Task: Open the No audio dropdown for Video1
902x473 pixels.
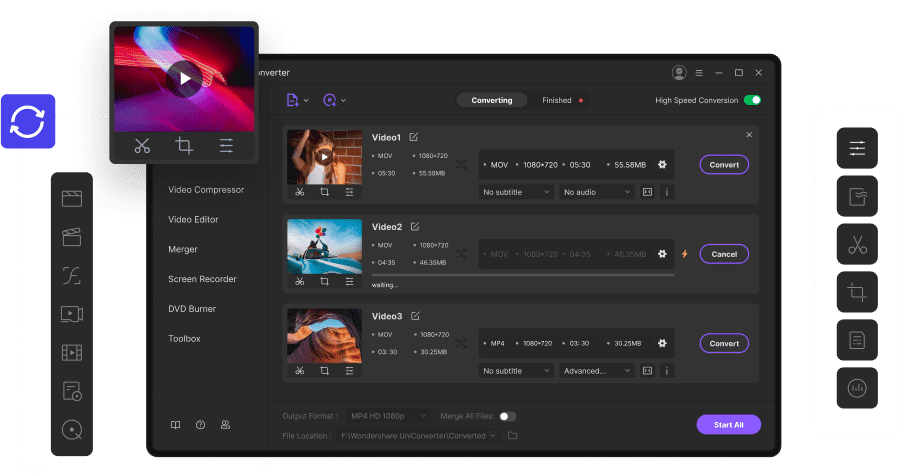Action: pyautogui.click(x=597, y=192)
